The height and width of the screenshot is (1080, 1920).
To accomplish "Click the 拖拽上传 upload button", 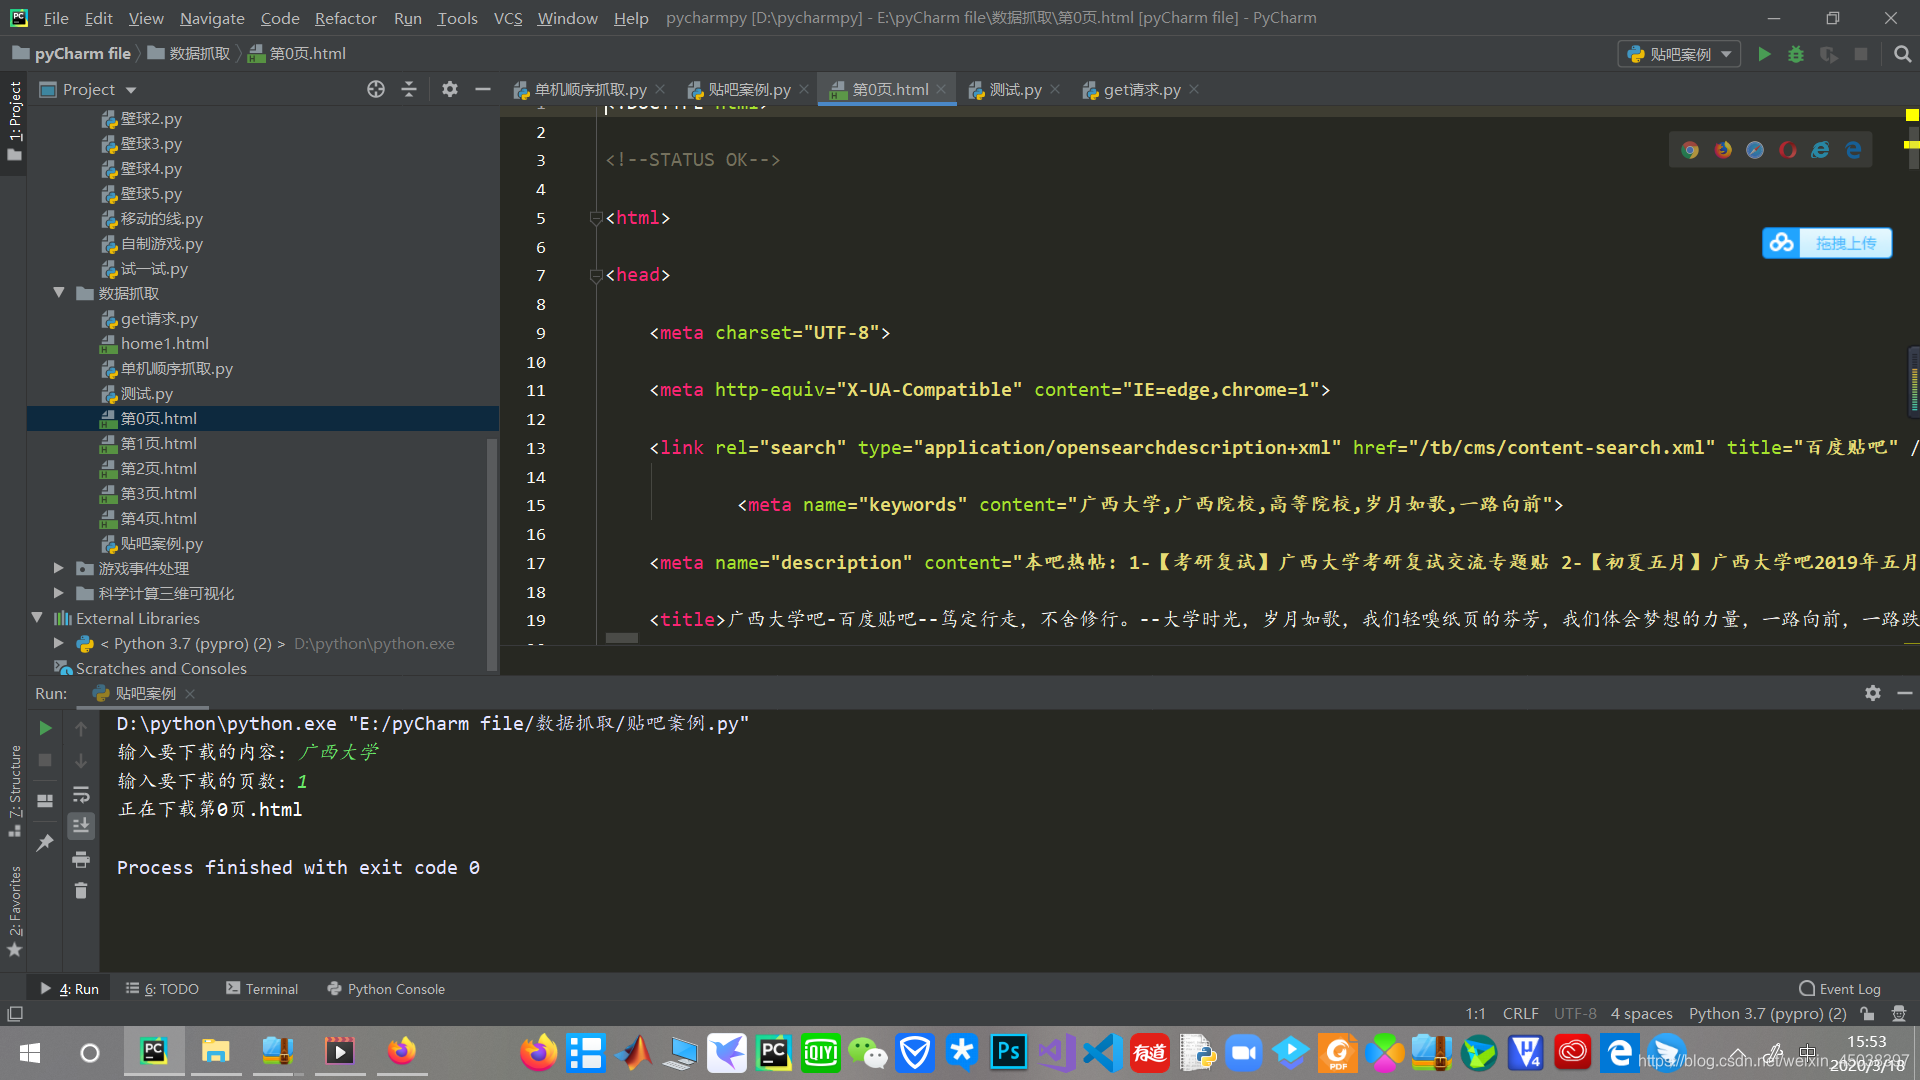I will [1845, 243].
